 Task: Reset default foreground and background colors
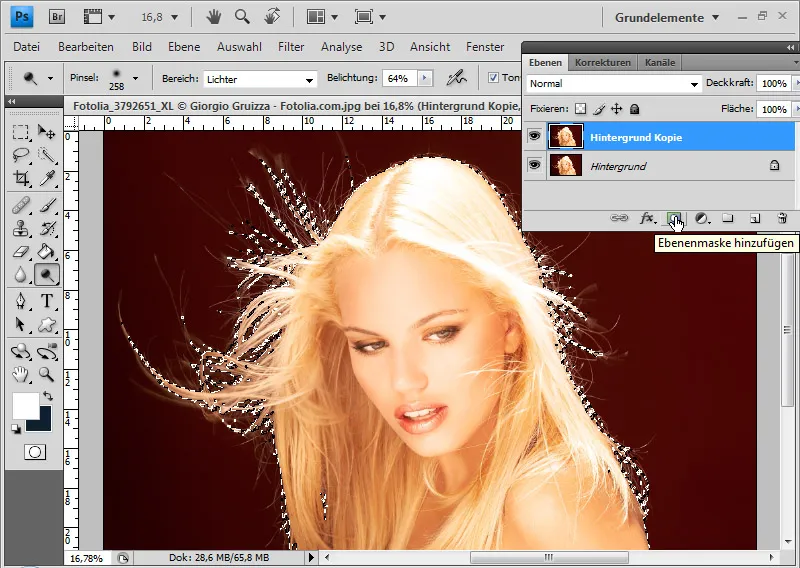[16, 429]
